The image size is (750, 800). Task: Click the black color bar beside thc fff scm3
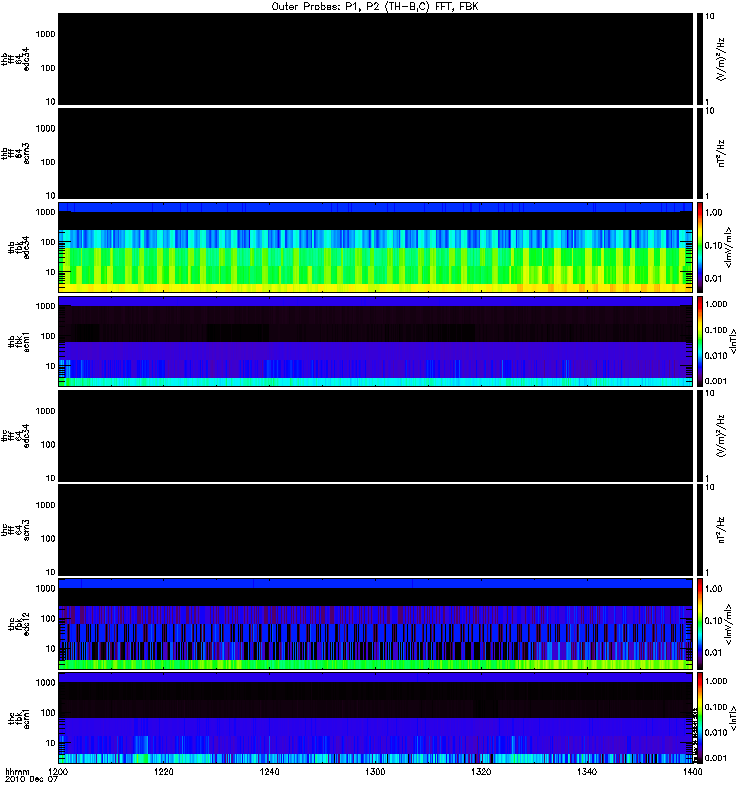click(x=699, y=530)
